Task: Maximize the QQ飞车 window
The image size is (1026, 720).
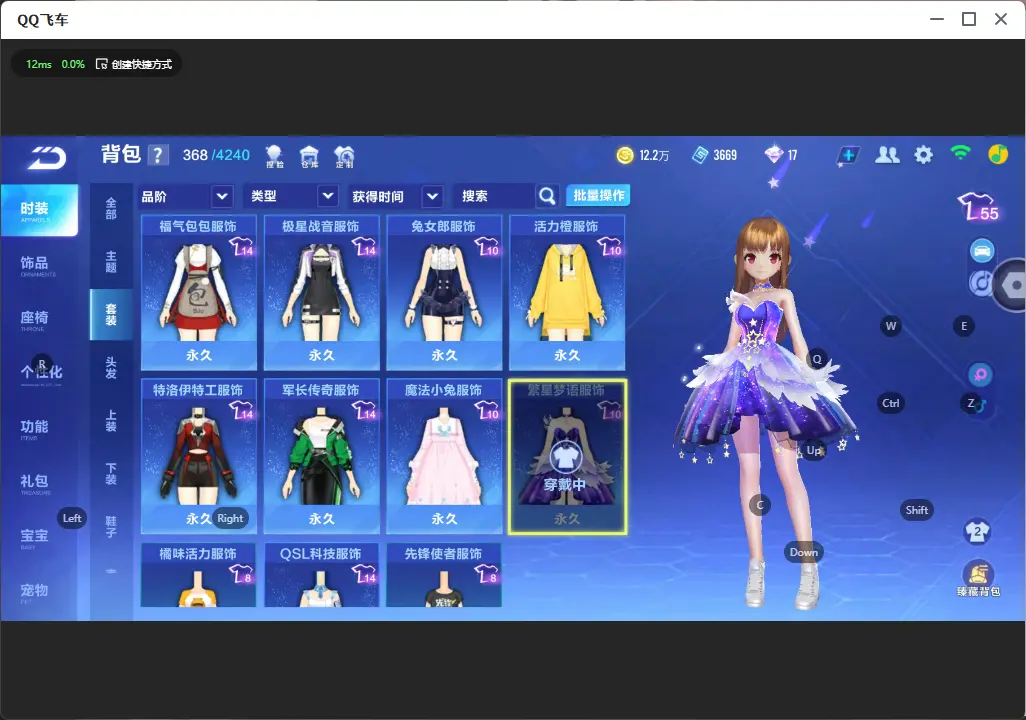Action: pyautogui.click(x=969, y=20)
